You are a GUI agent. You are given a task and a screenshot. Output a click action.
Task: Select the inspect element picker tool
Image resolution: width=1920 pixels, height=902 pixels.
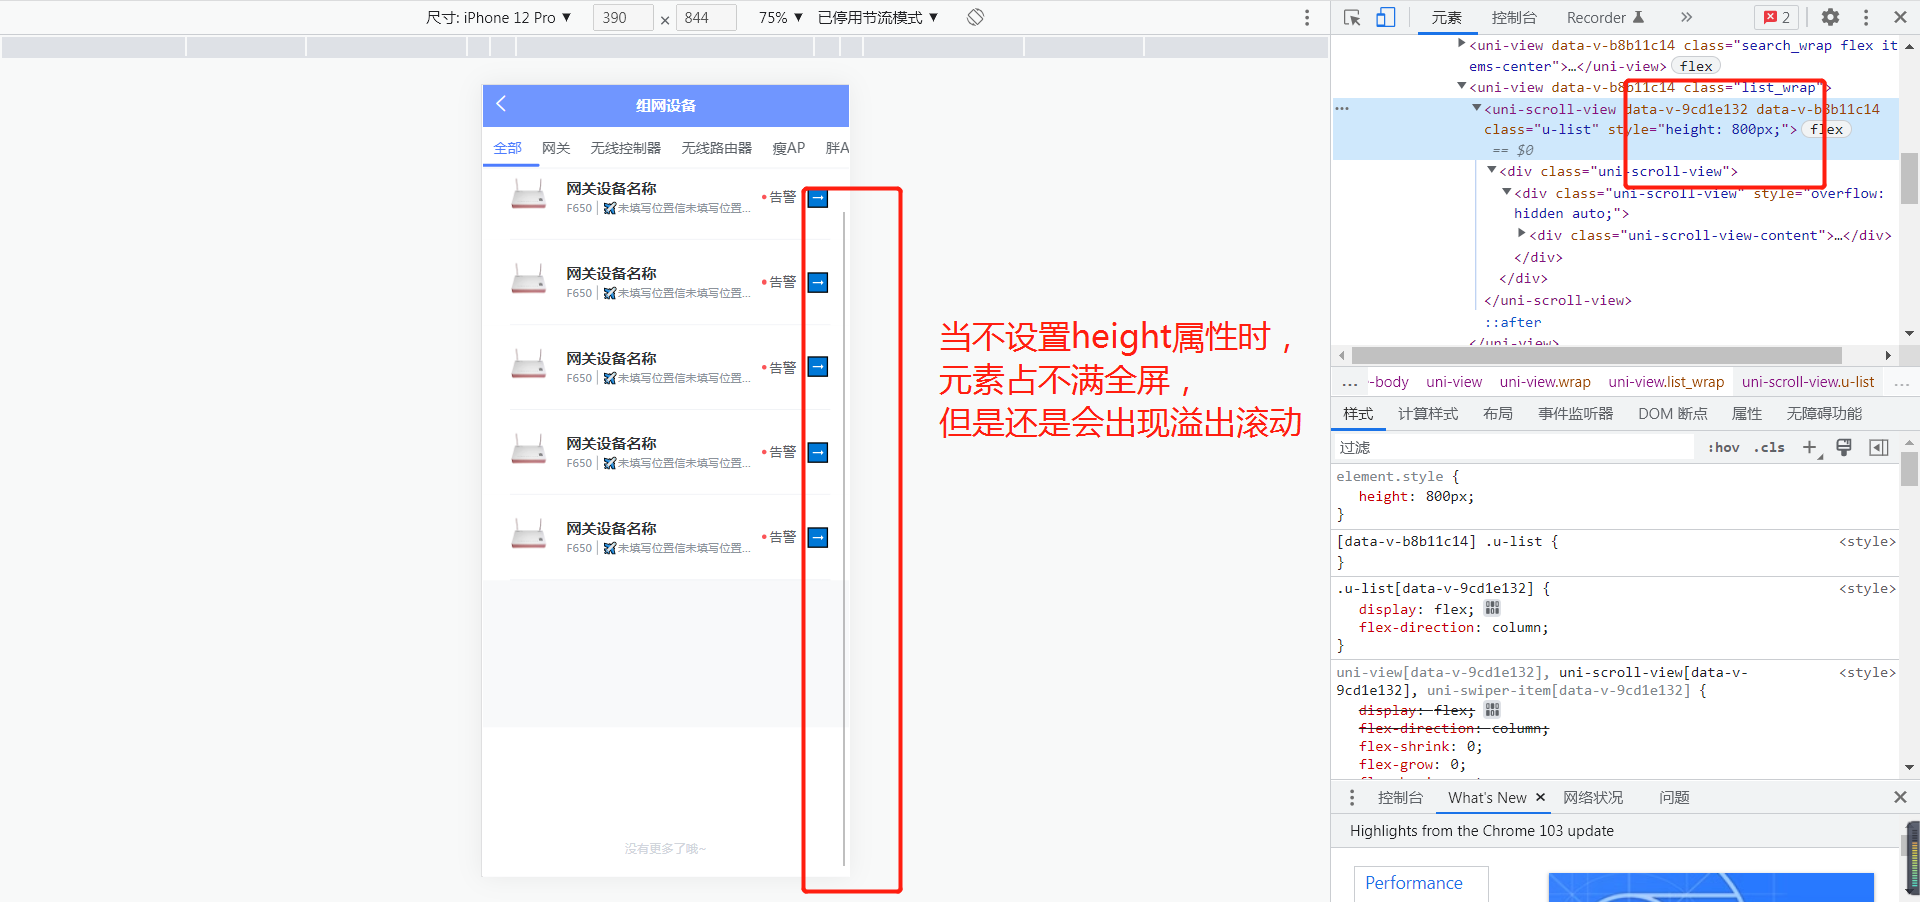click(1352, 17)
